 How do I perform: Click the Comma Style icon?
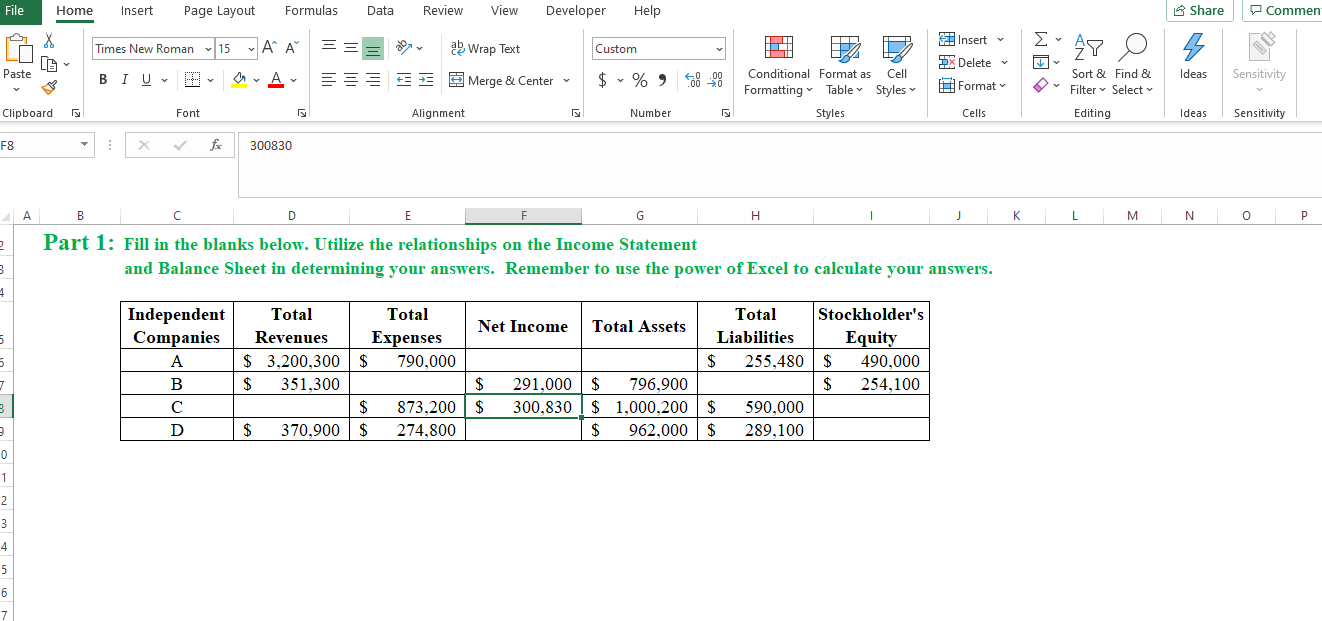(x=660, y=80)
